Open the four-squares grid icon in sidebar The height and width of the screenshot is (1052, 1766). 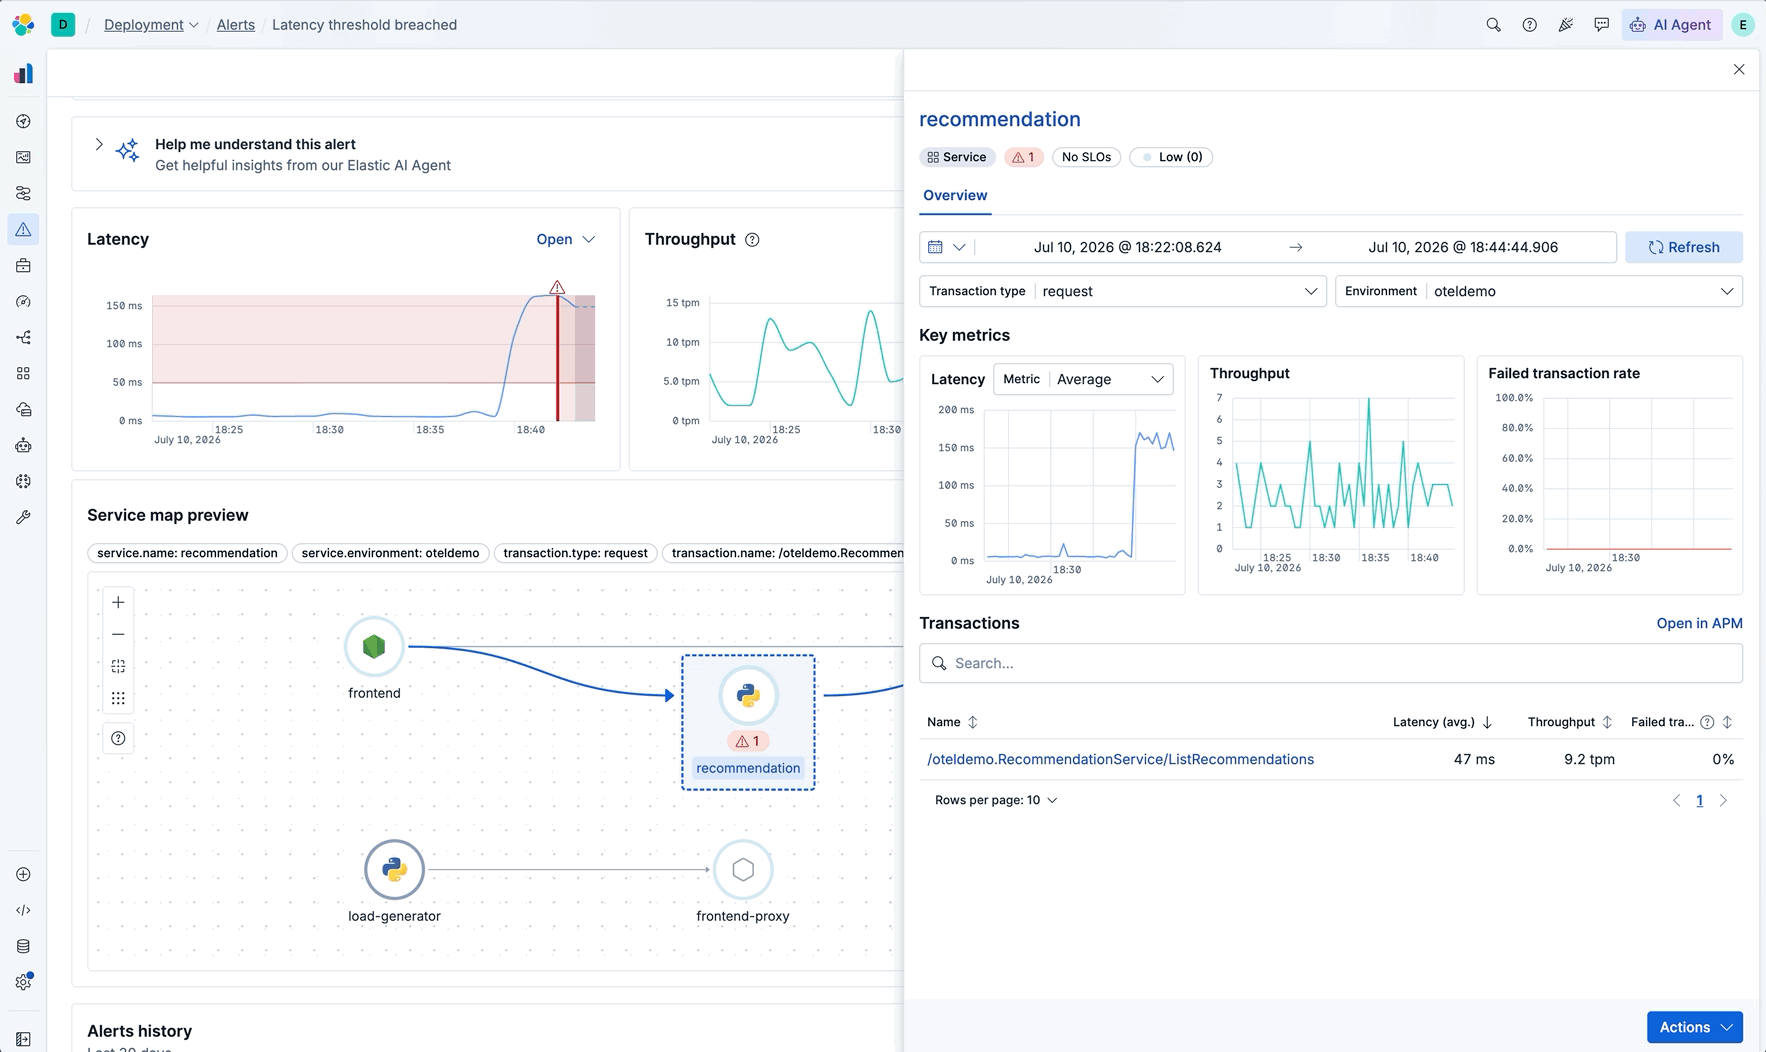[23, 373]
